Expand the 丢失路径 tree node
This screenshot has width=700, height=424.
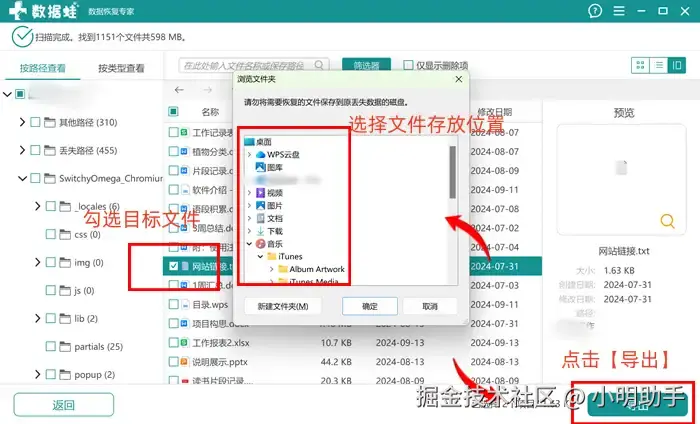[x=22, y=150]
